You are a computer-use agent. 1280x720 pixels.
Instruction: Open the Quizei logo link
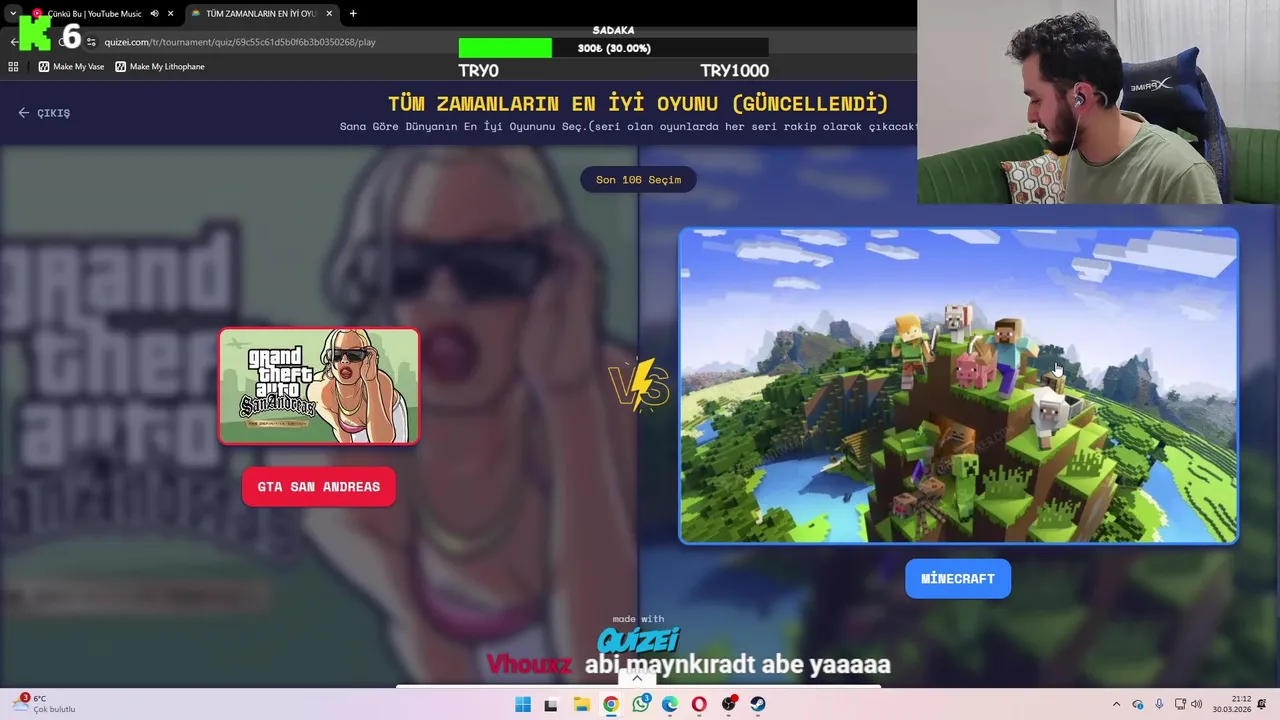[x=639, y=640]
